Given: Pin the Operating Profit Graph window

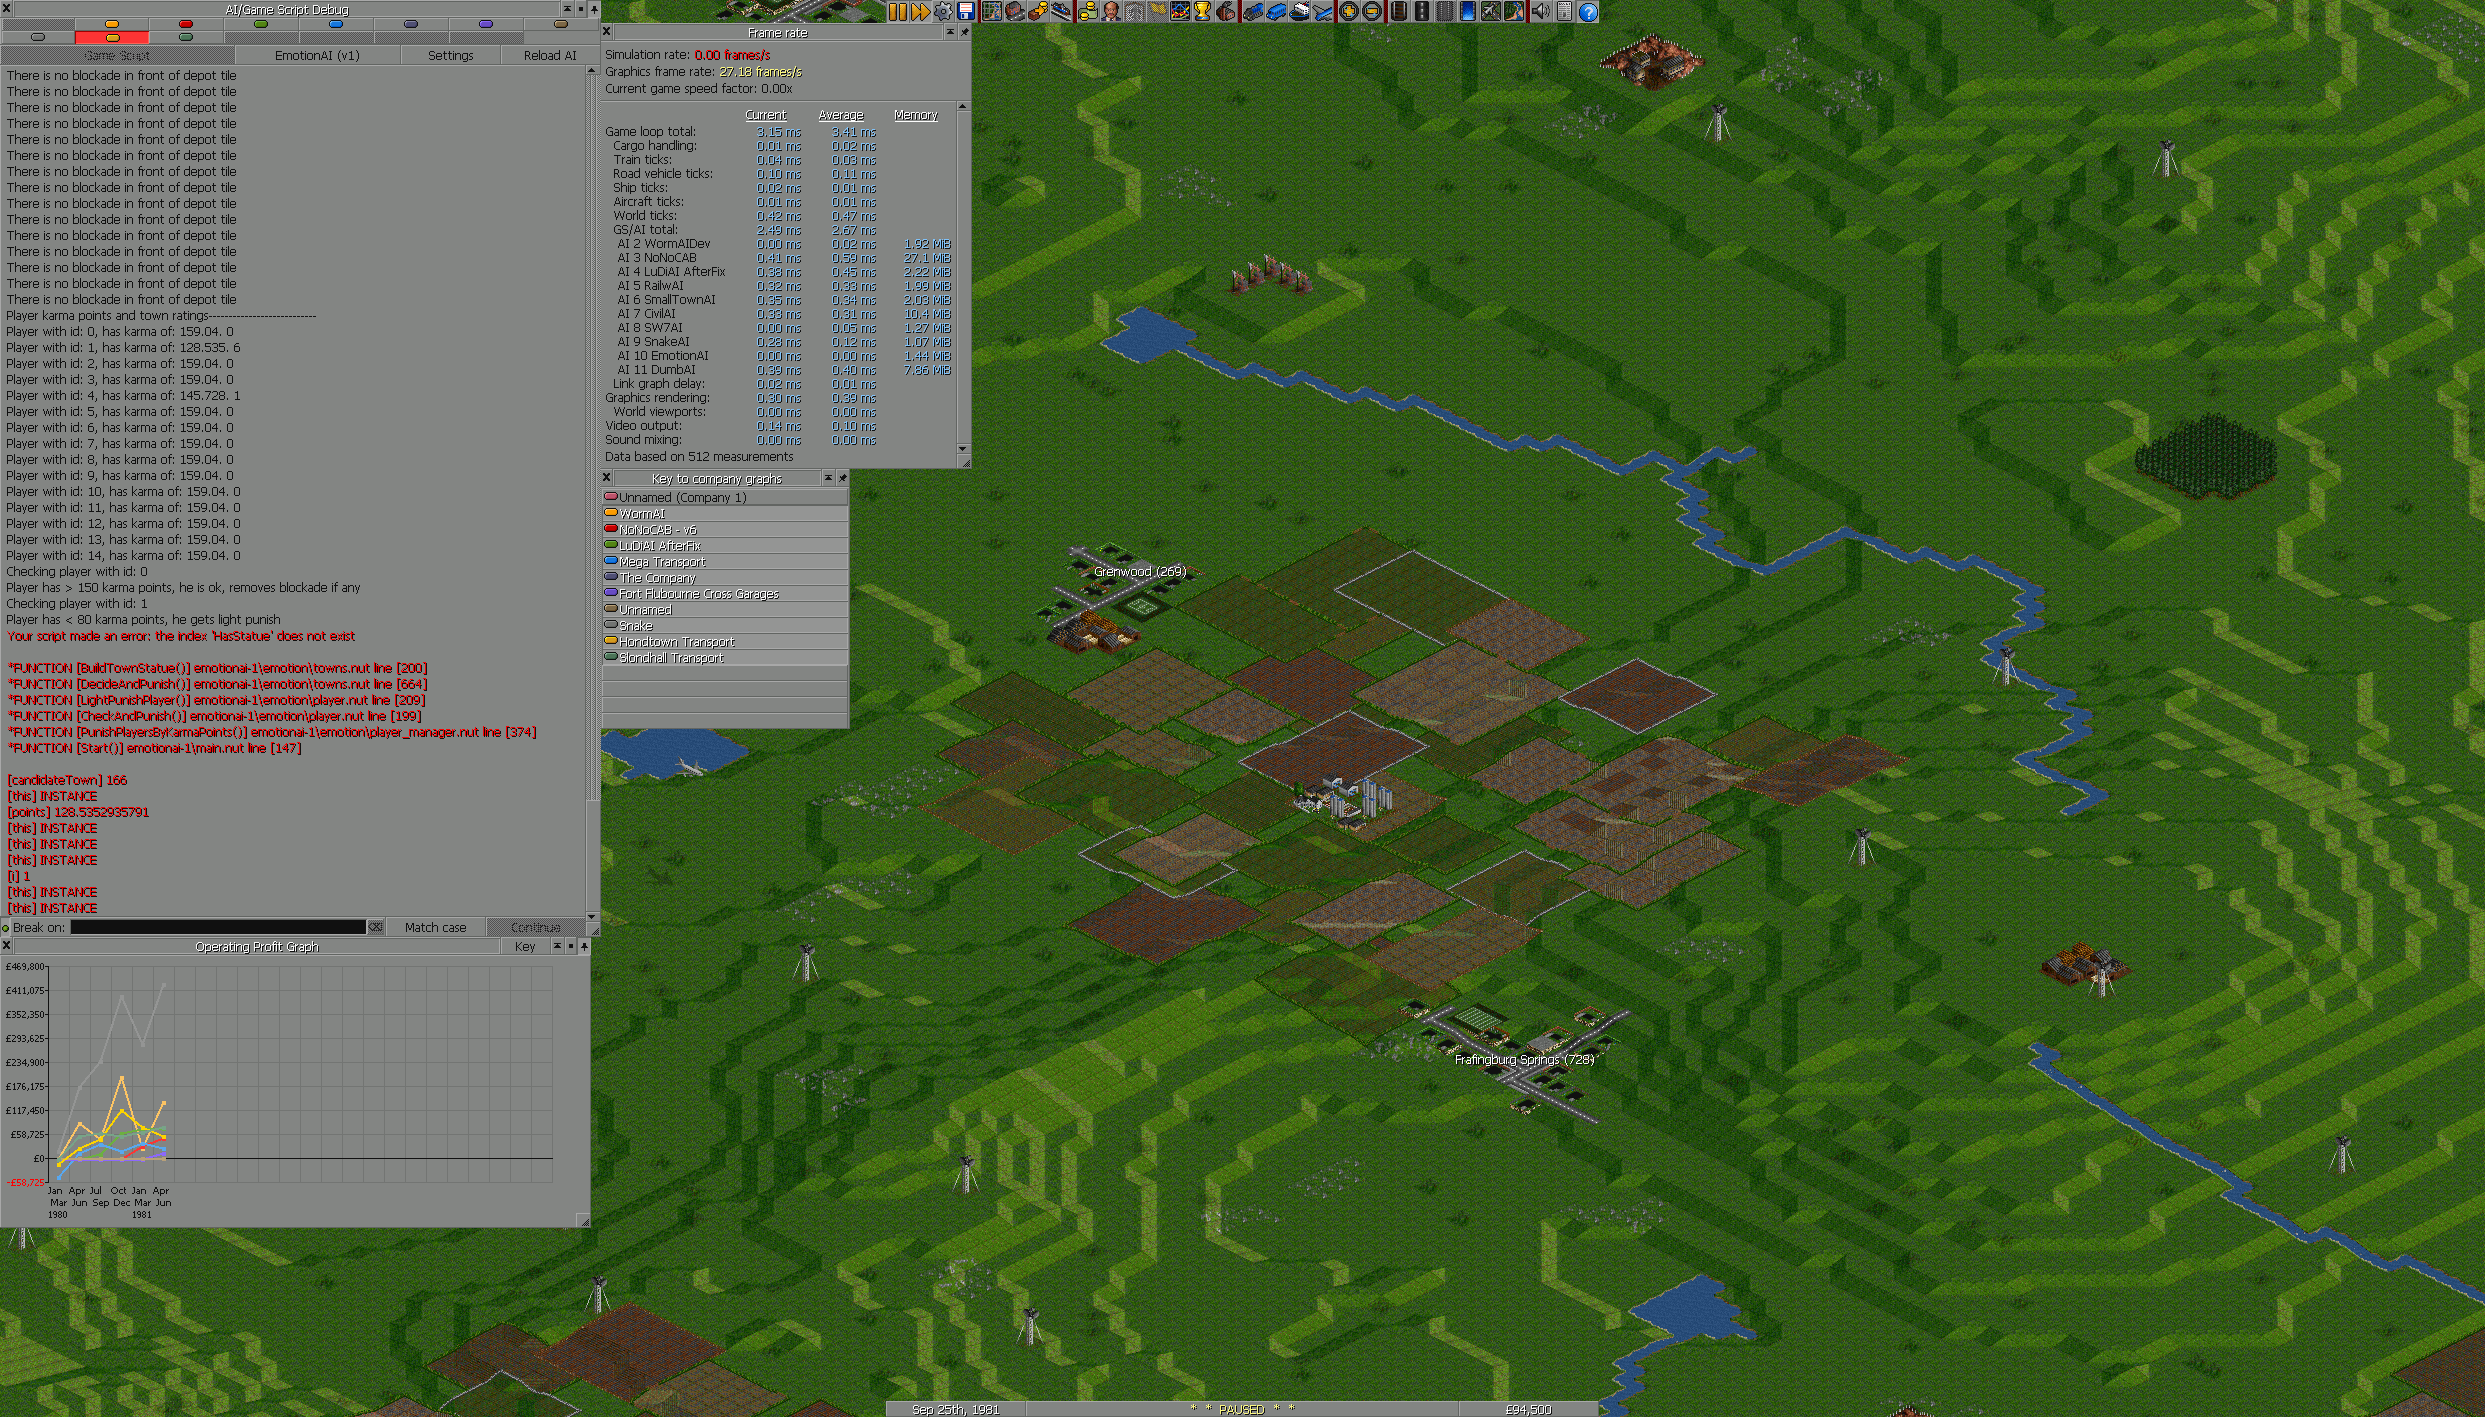Looking at the screenshot, I should pos(584,946).
